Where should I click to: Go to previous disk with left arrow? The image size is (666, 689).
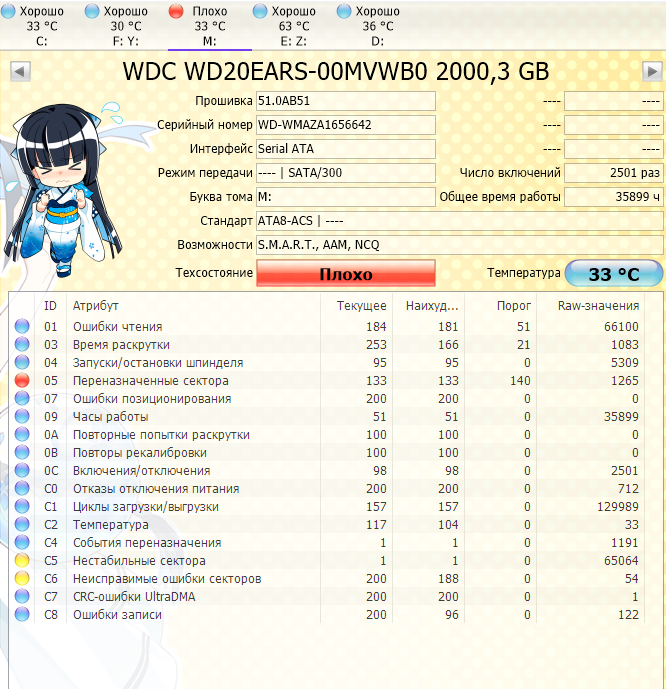[x=20, y=72]
